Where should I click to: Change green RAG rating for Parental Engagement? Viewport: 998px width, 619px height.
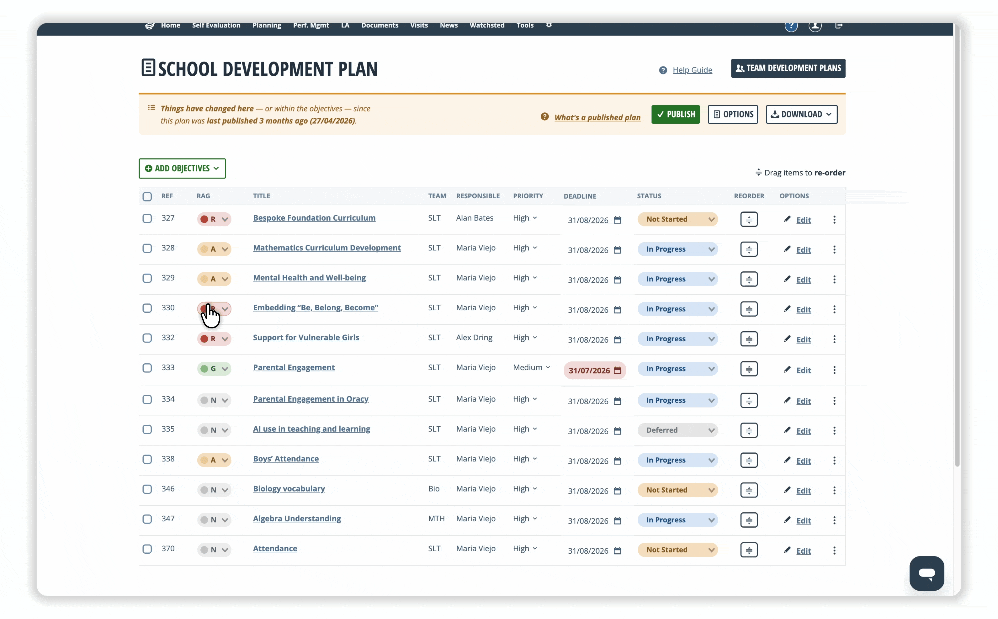pos(214,369)
